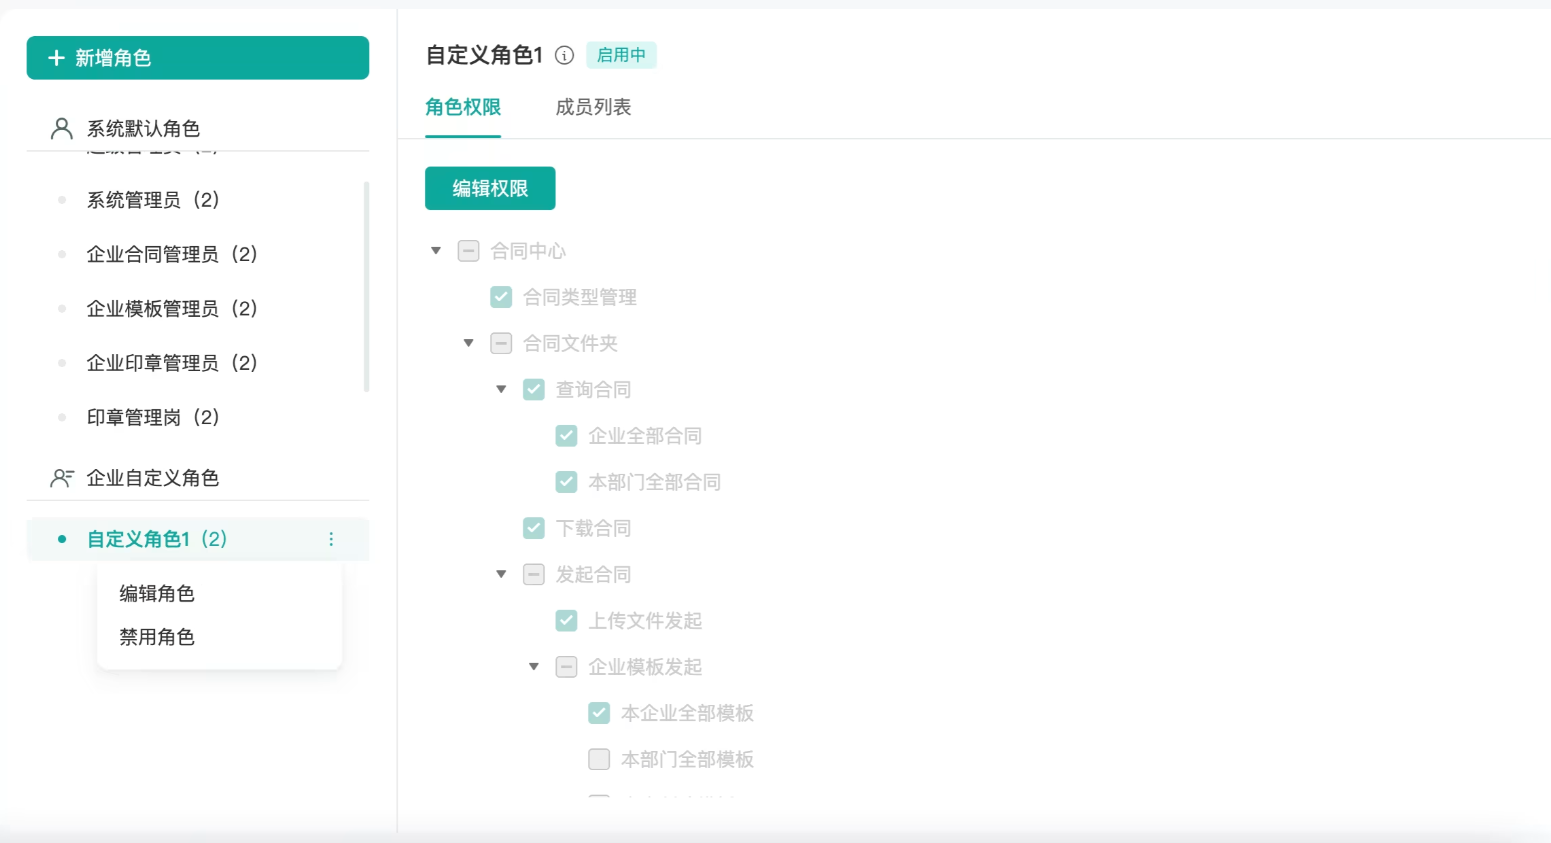Collapse the 查询合同 tree node arrow

click(501, 389)
